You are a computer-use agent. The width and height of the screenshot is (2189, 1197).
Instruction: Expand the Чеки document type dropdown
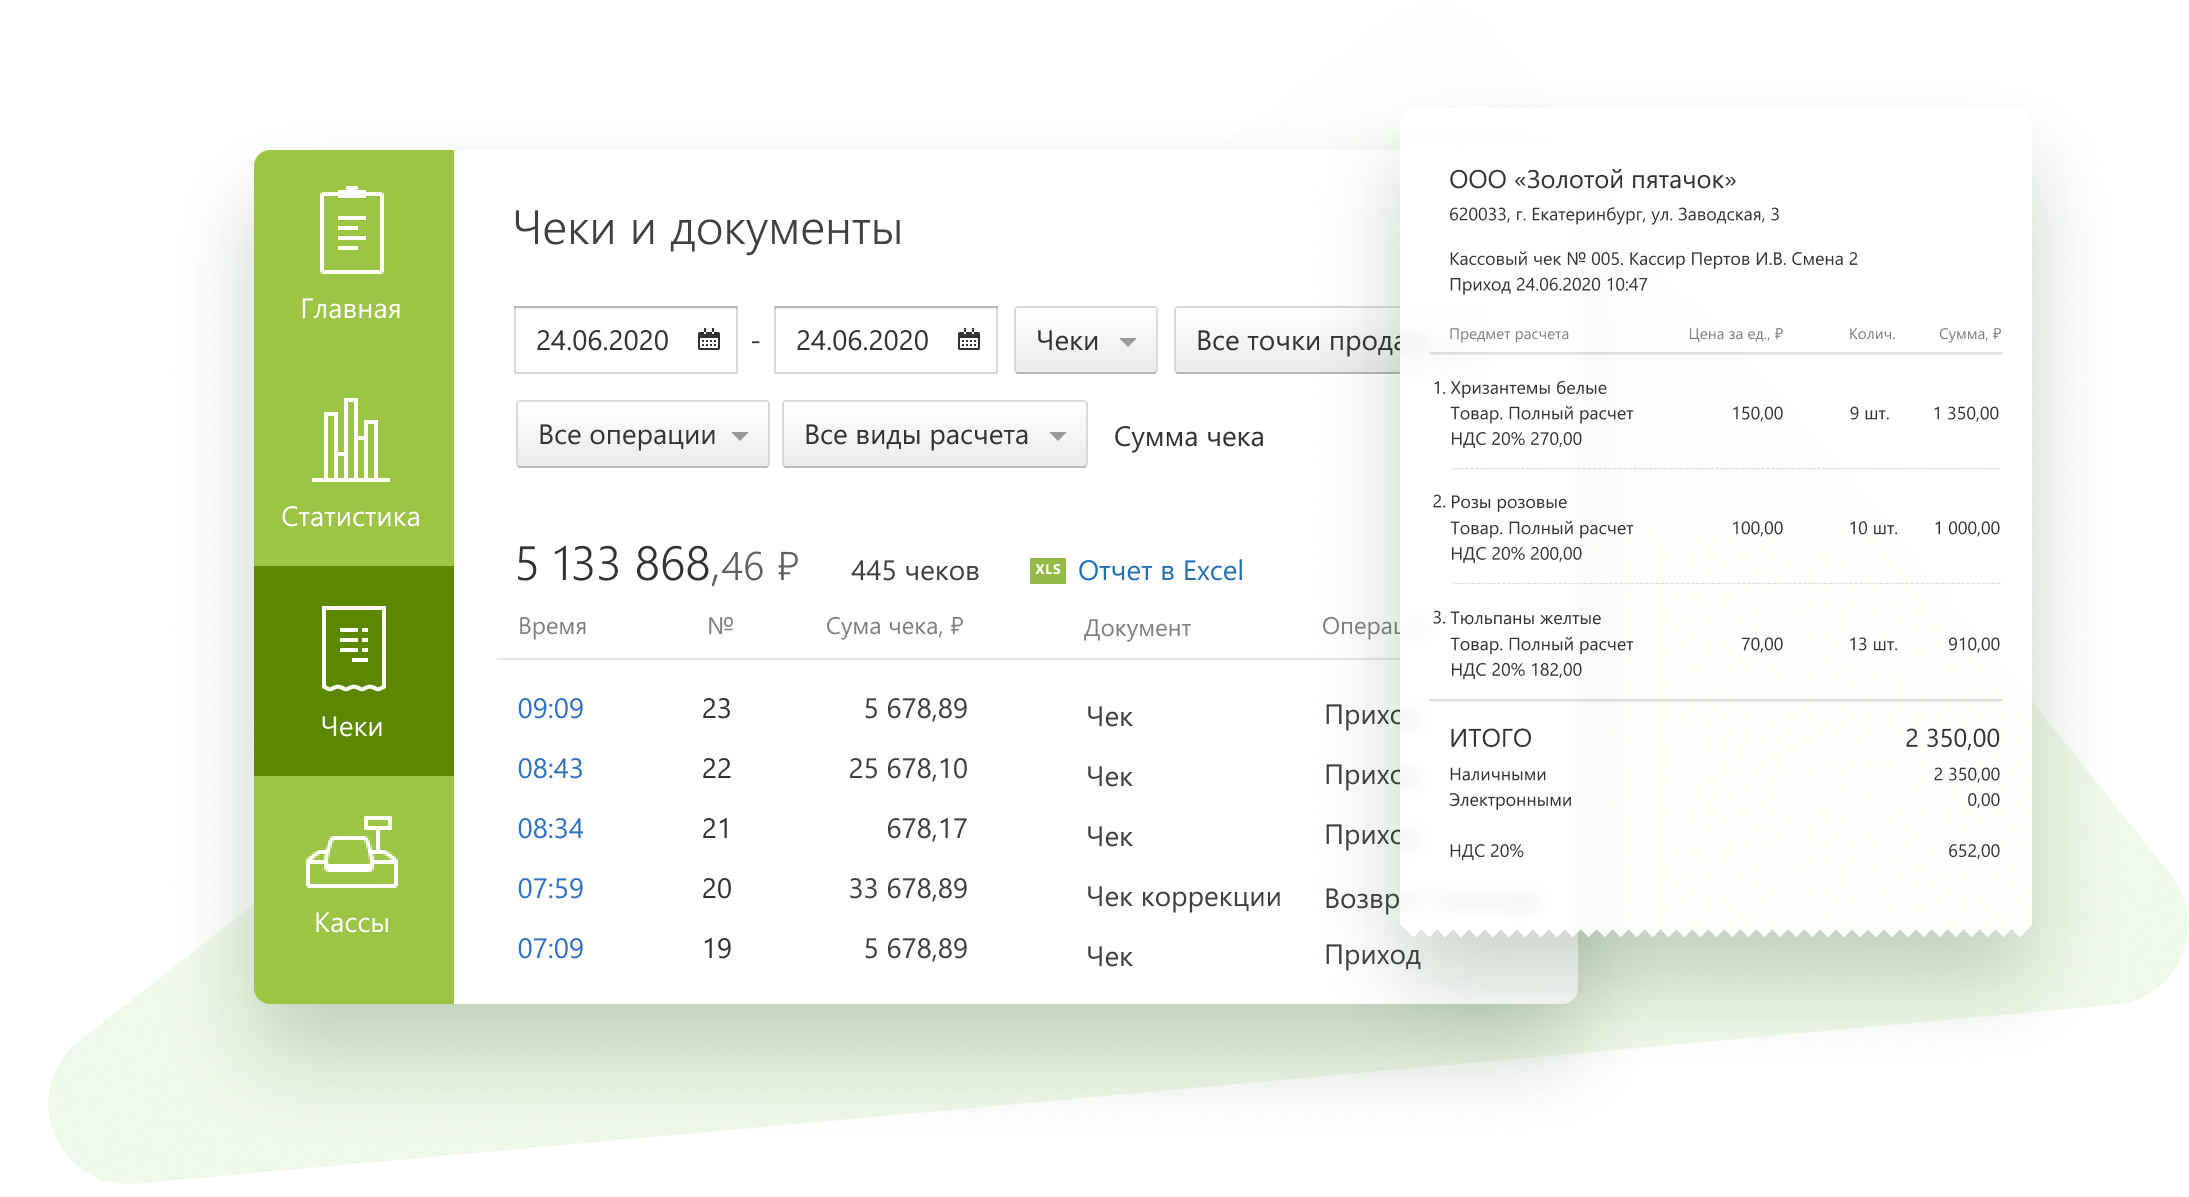[x=1085, y=341]
